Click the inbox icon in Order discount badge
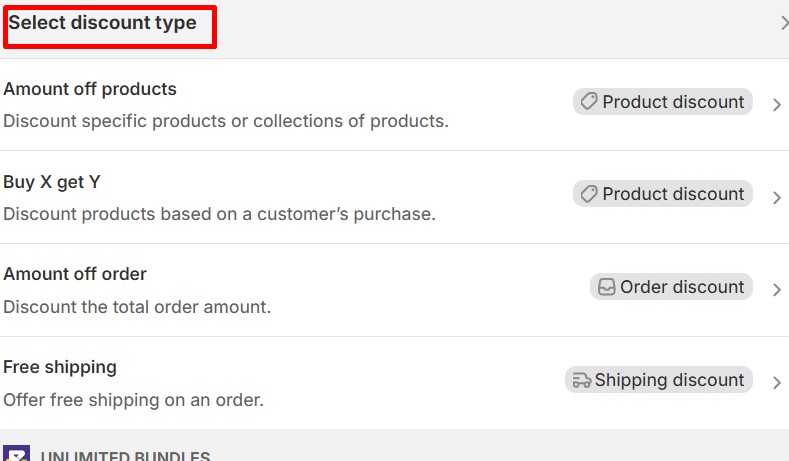This screenshot has width=789, height=461. (x=606, y=287)
